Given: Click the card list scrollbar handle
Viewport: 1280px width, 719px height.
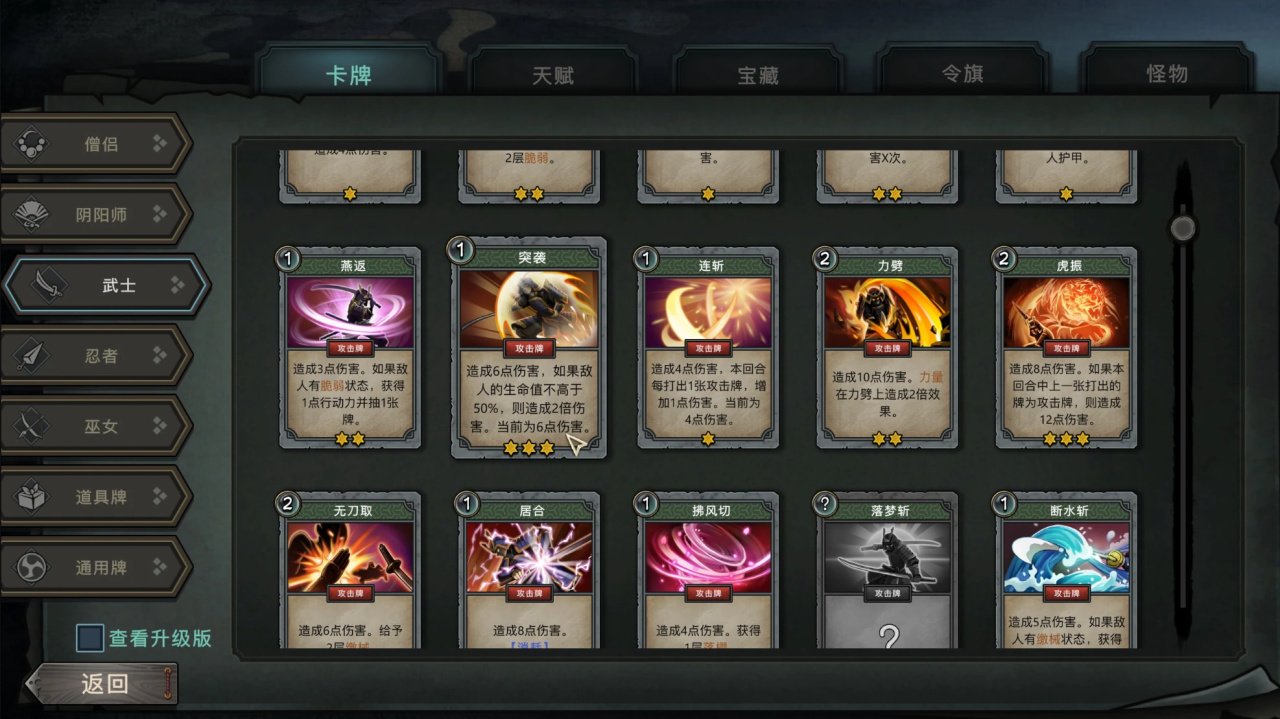Looking at the screenshot, I should [x=1183, y=228].
